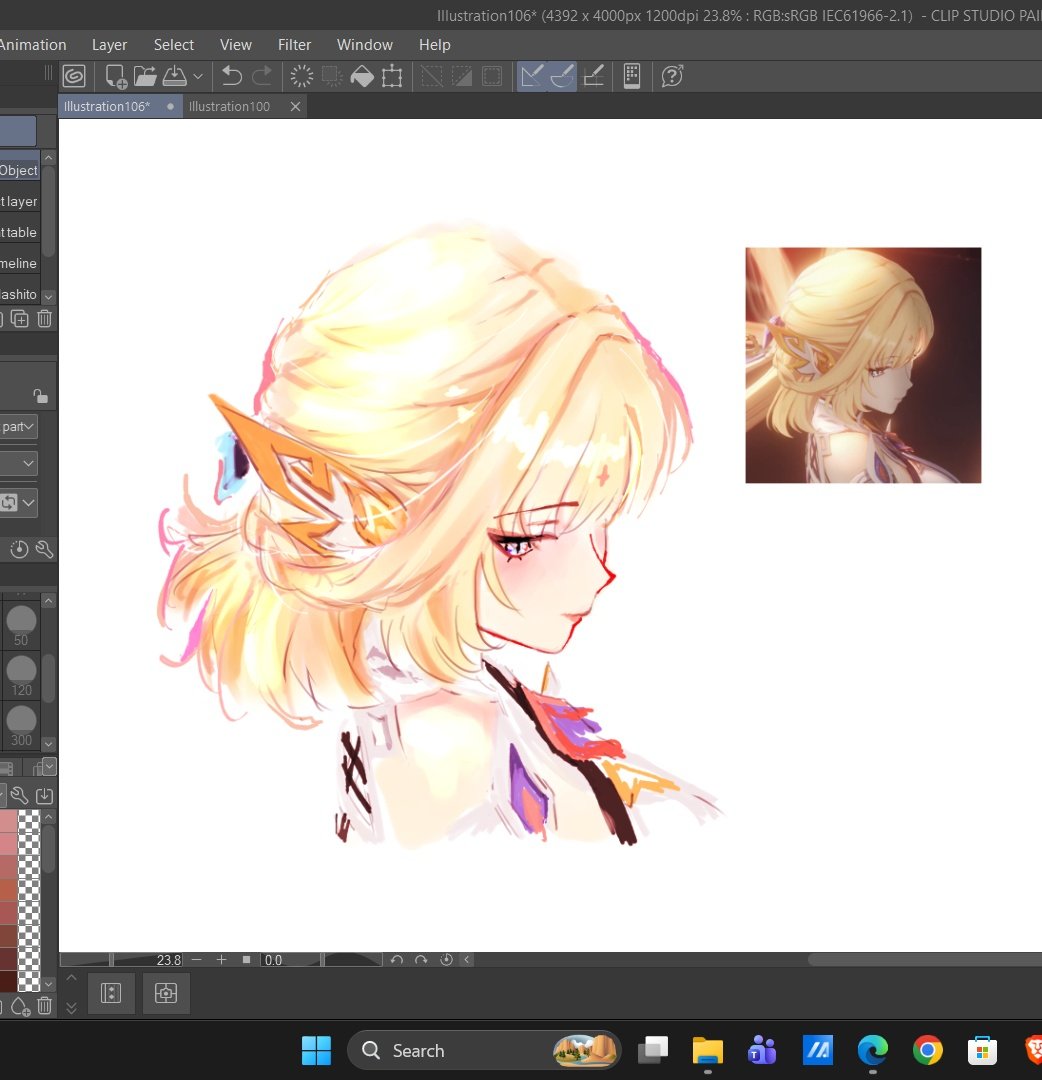Toggle Snap to Ruler
Screen dimensions: 1042x1080
(532, 76)
